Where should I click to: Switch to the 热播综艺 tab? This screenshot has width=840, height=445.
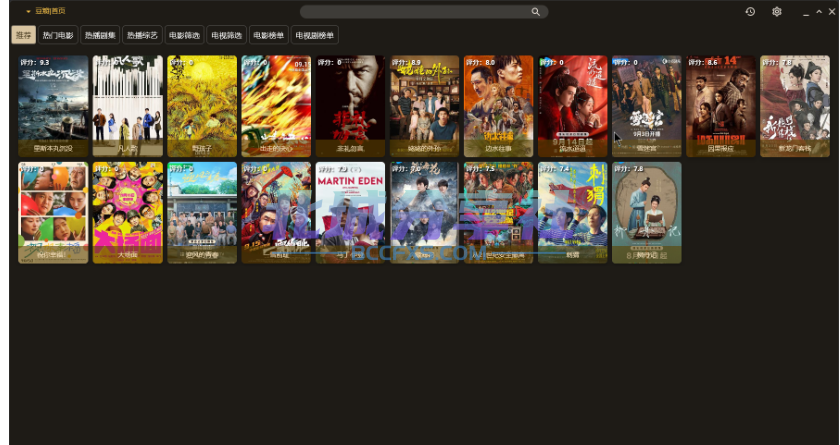tap(142, 35)
